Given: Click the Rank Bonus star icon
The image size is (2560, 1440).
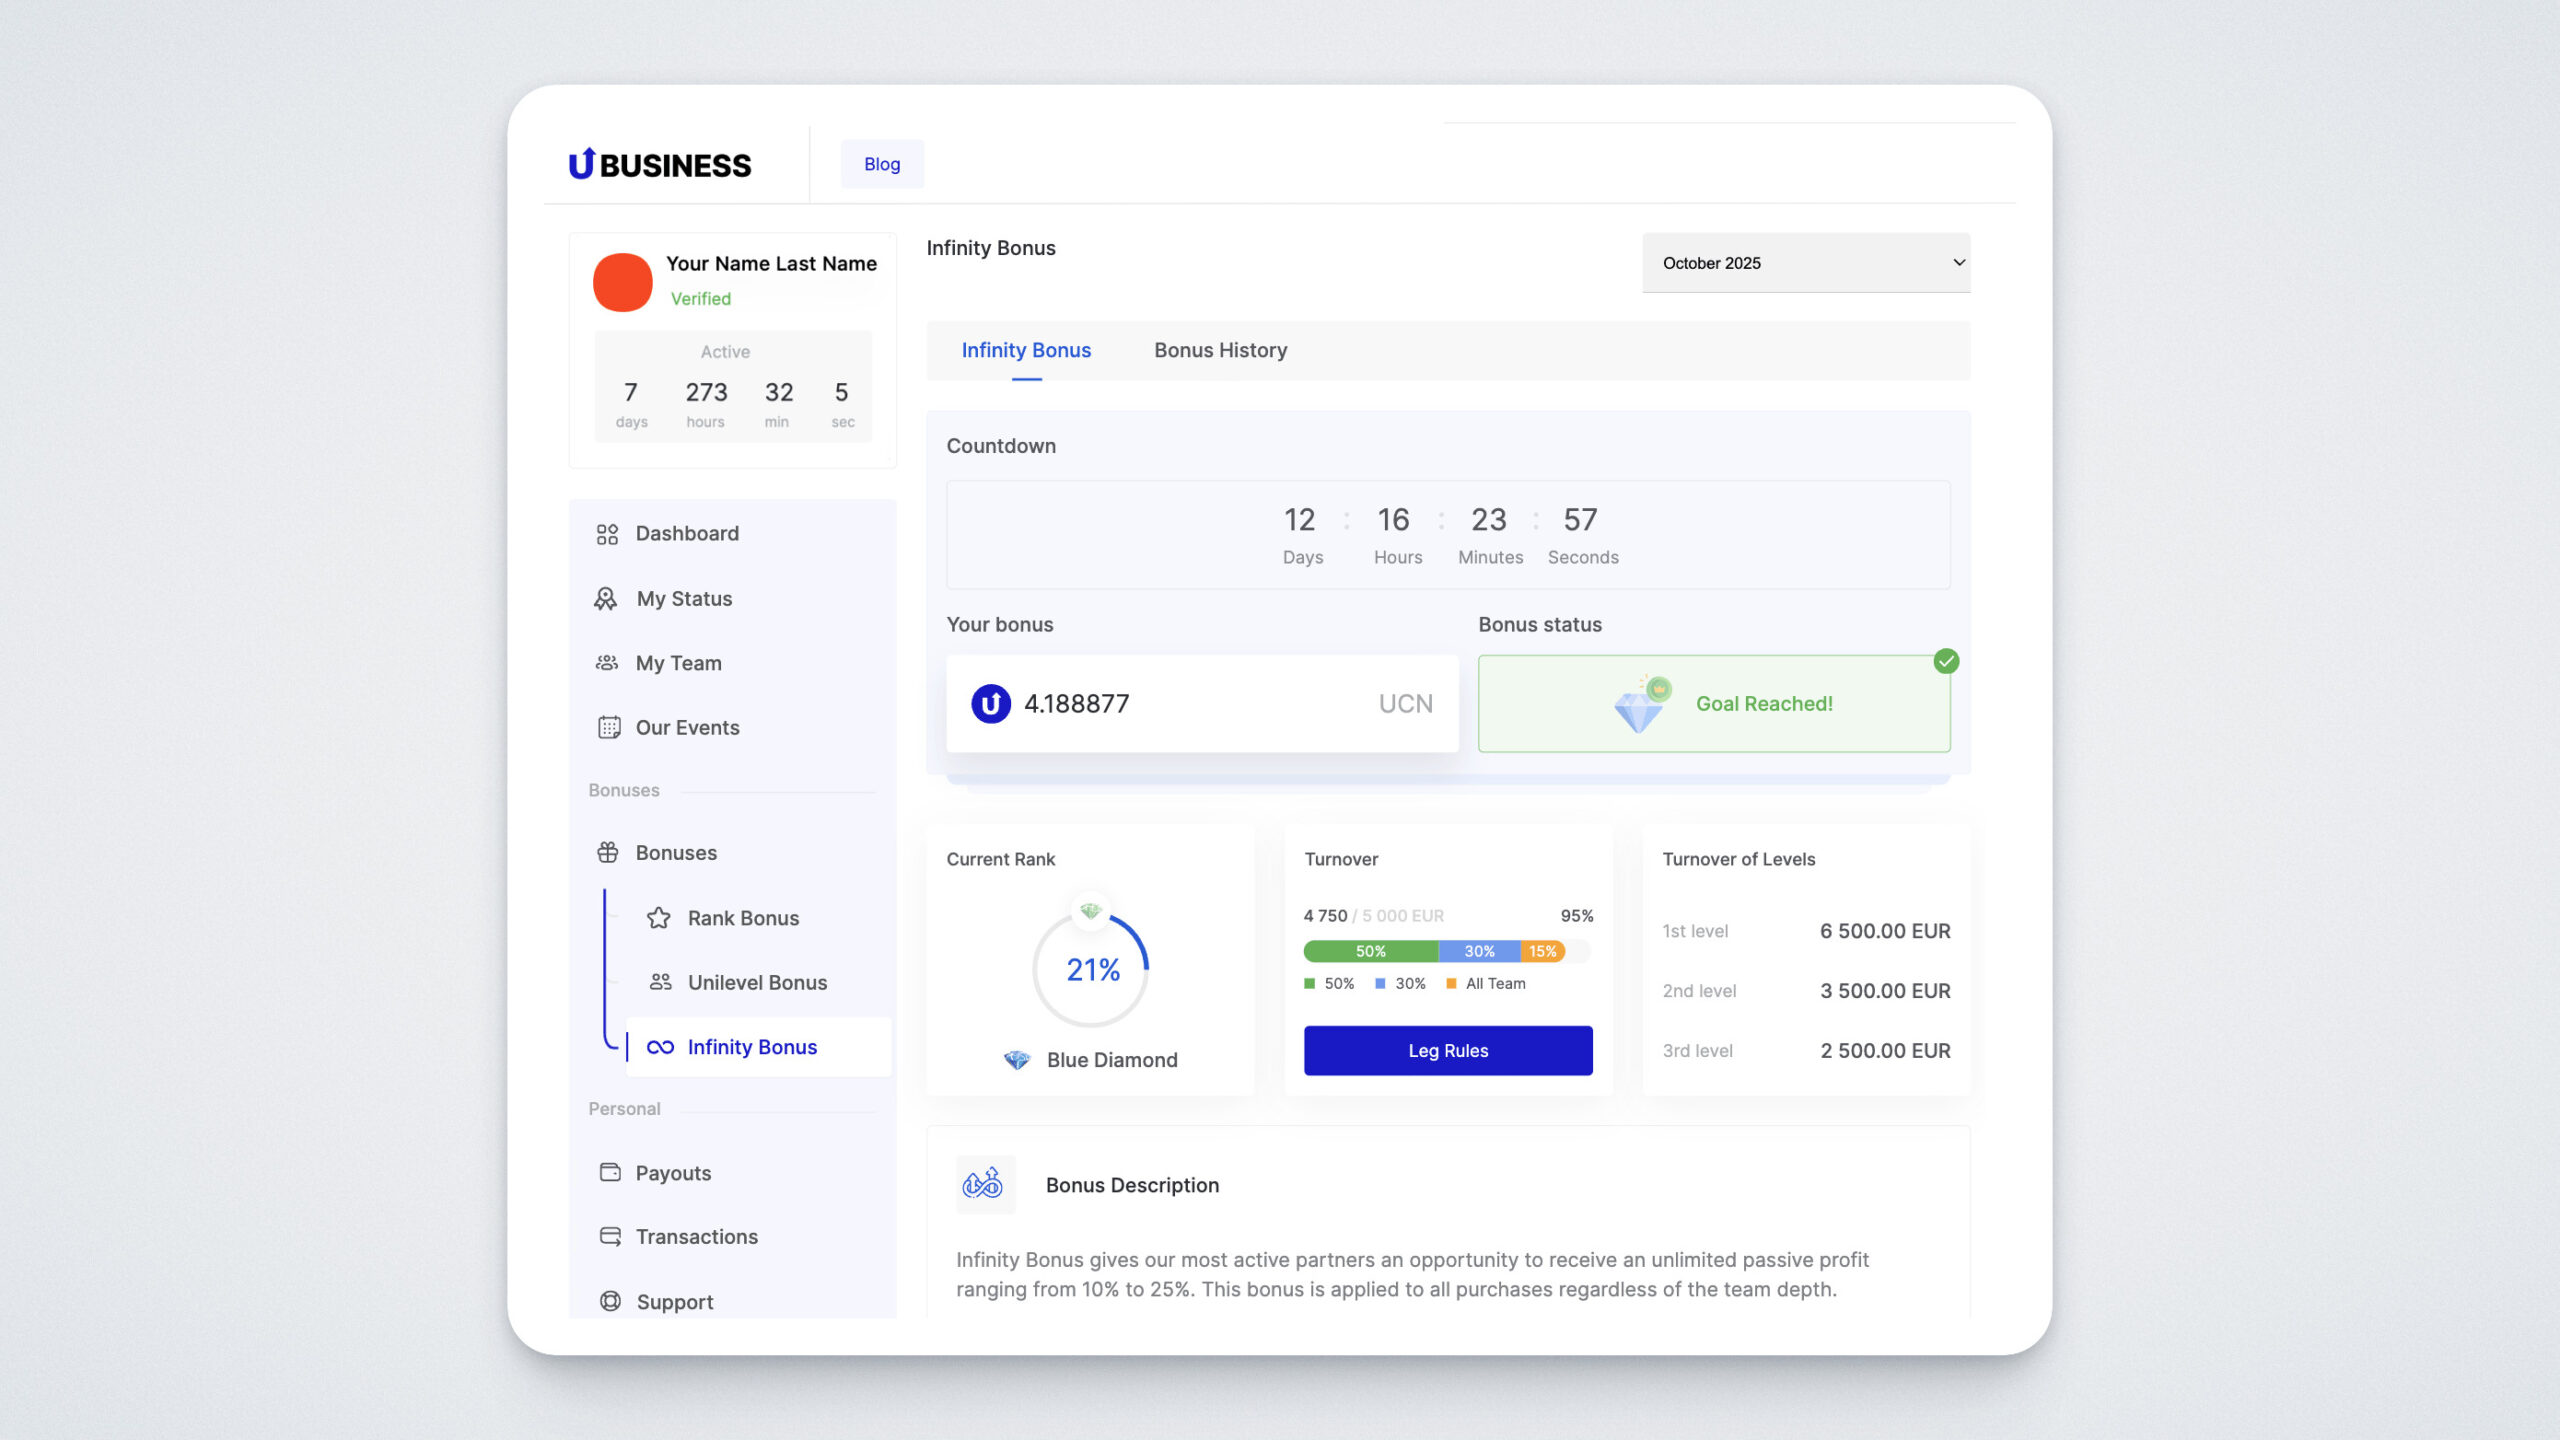Looking at the screenshot, I should (659, 918).
